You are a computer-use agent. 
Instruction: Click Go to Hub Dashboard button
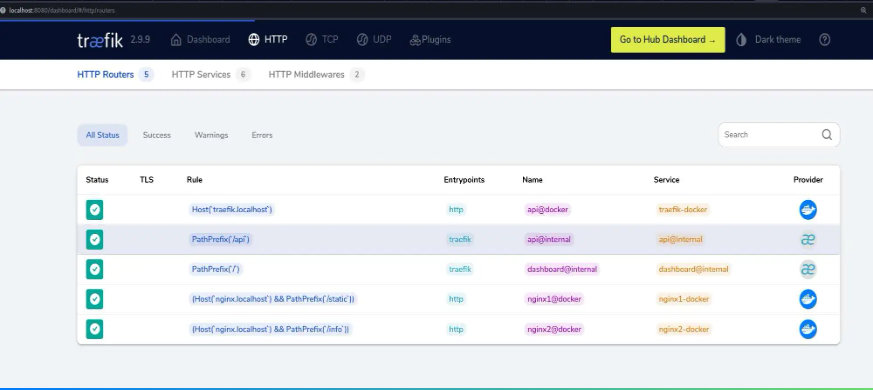pos(668,40)
